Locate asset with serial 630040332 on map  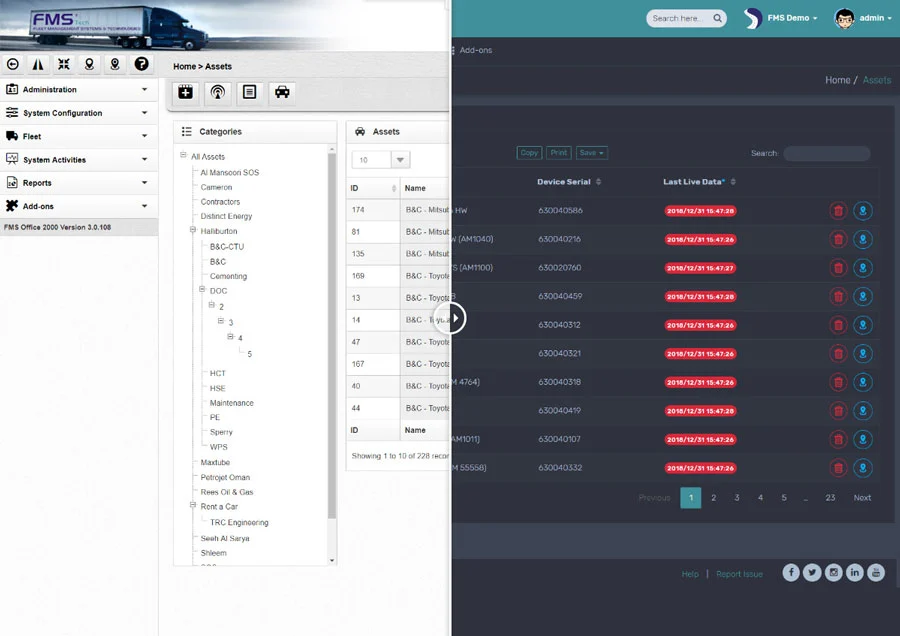click(863, 468)
